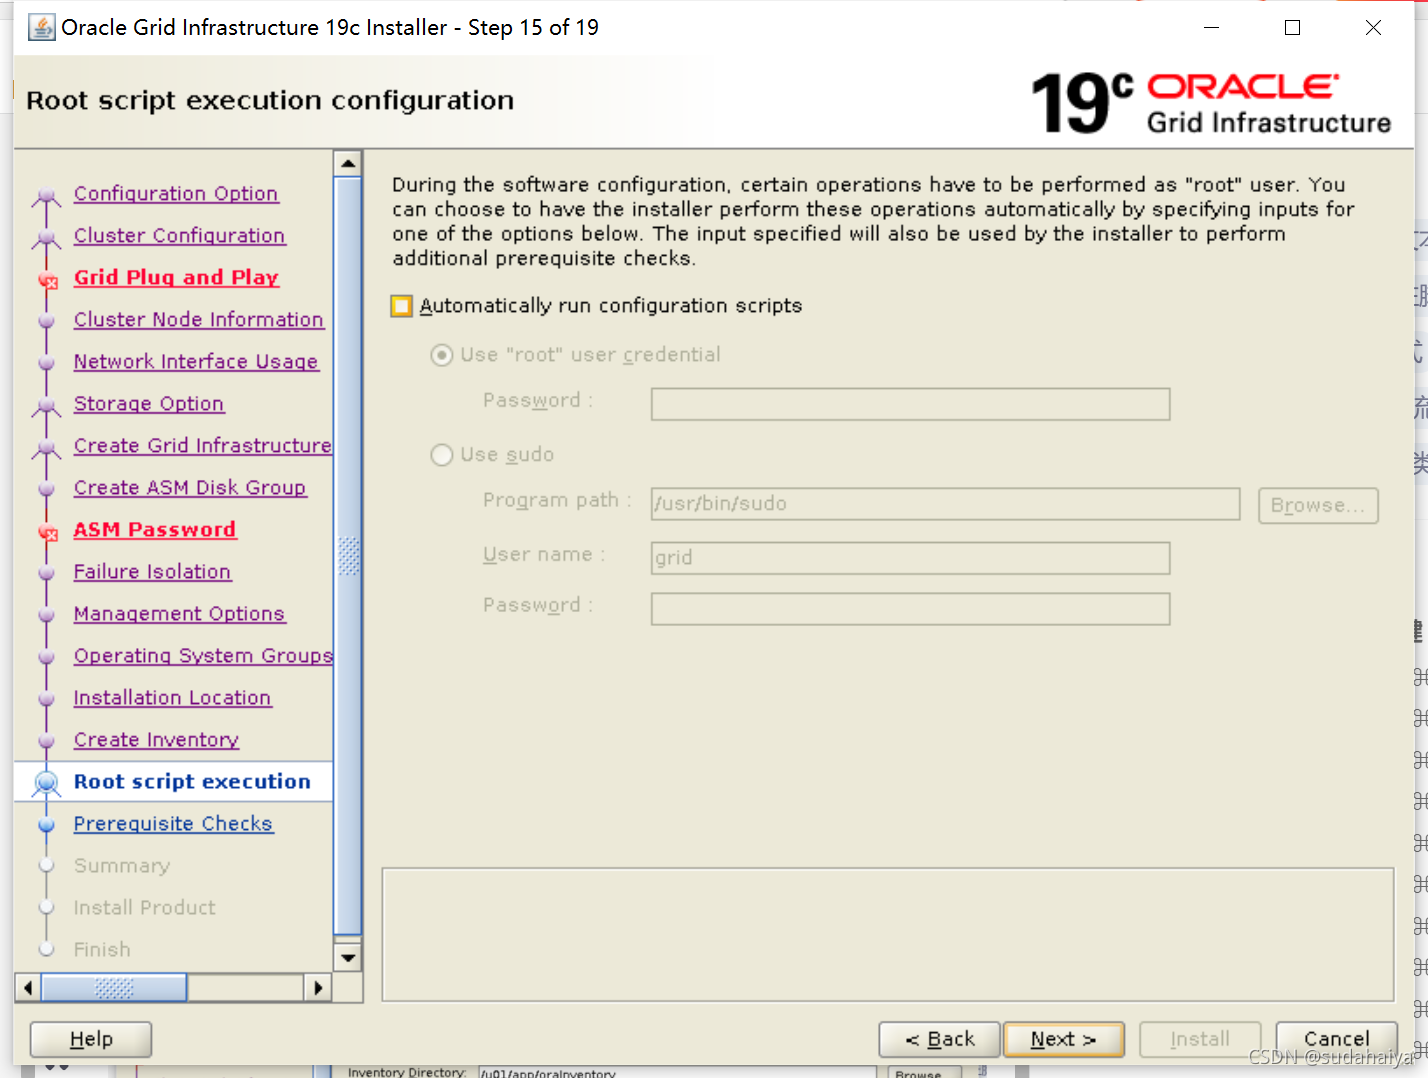Open the Create Inventory step link
The width and height of the screenshot is (1428, 1078).
(x=156, y=740)
